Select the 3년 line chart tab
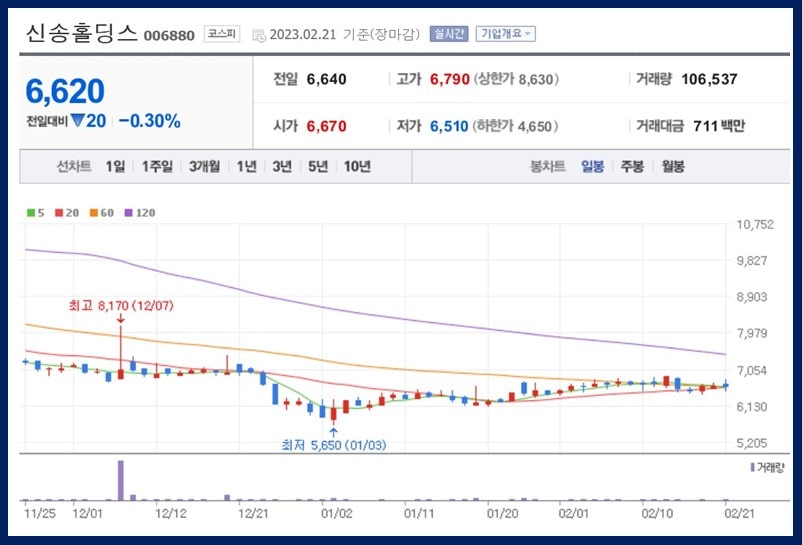This screenshot has width=802, height=545. click(282, 167)
